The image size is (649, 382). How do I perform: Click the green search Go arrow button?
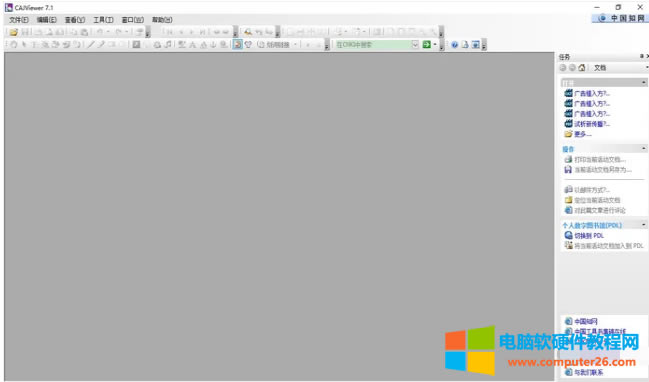click(426, 45)
